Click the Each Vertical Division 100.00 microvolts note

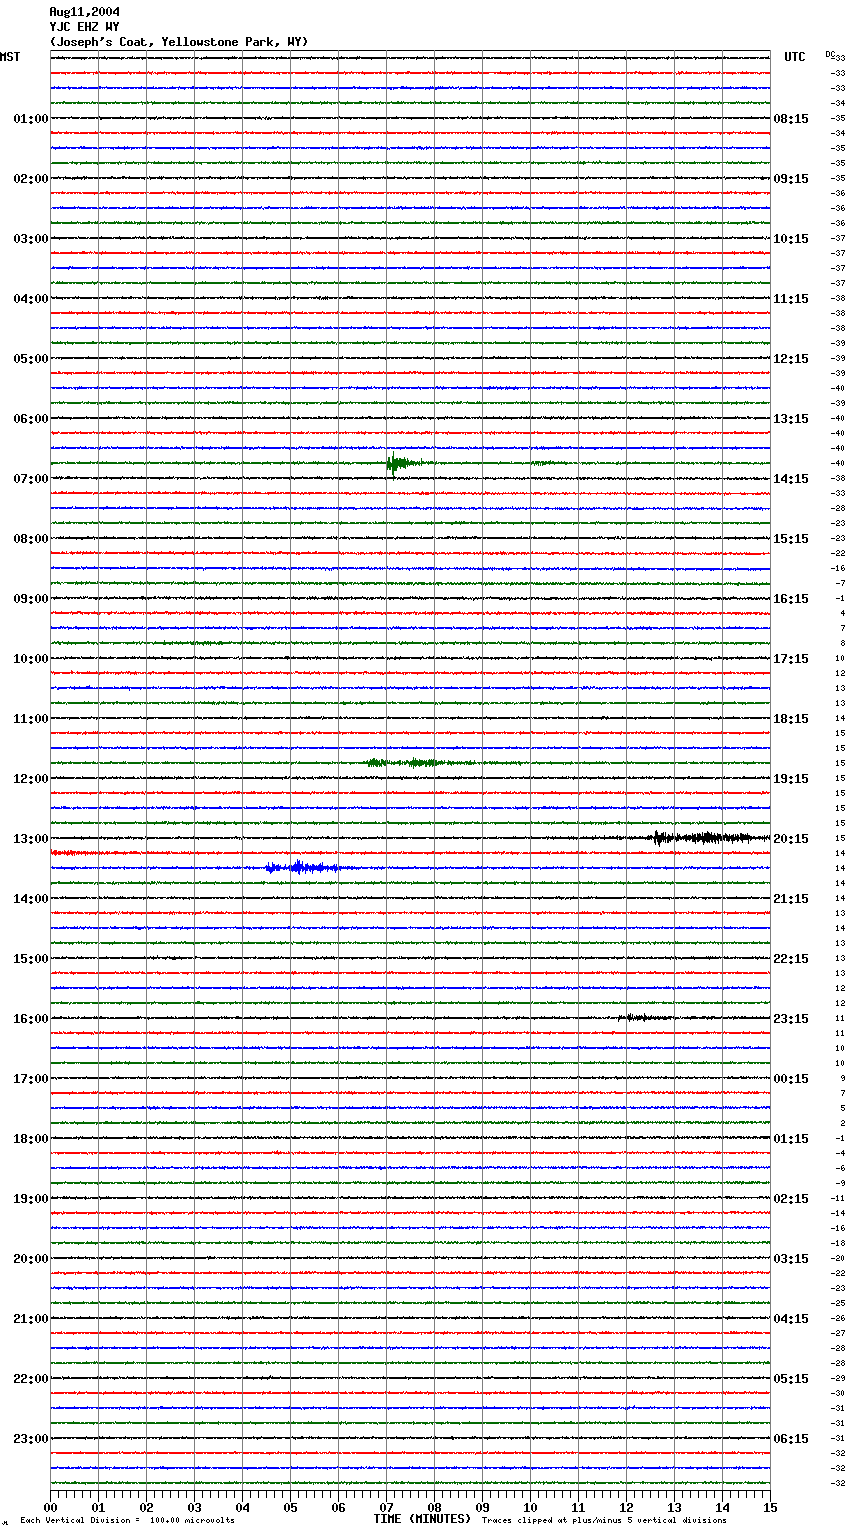point(127,1520)
